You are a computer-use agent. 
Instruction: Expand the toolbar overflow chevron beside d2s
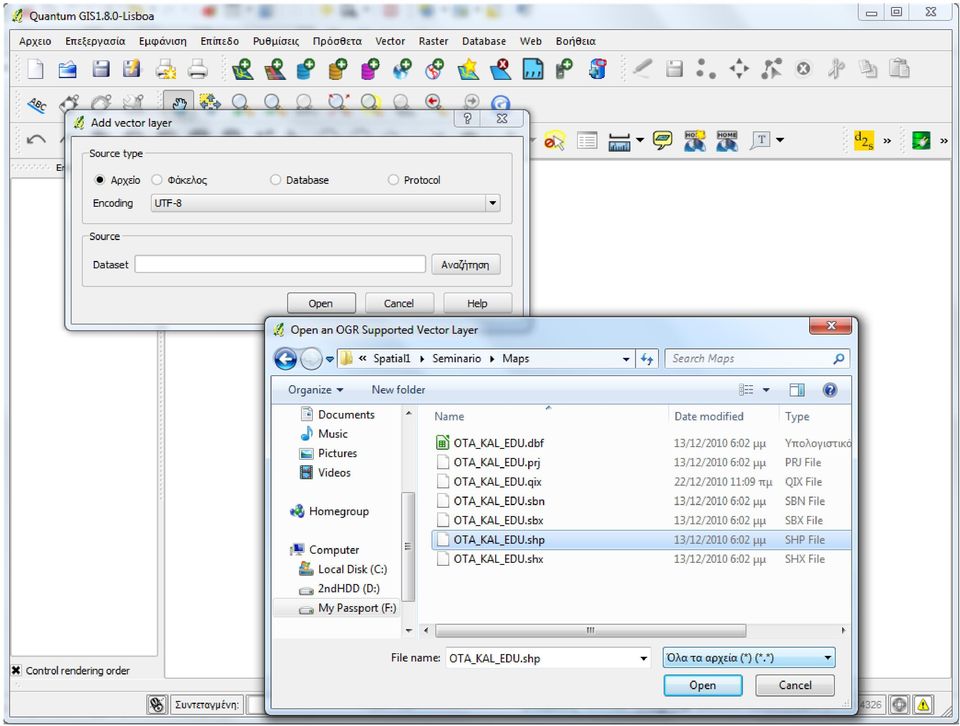(887, 141)
